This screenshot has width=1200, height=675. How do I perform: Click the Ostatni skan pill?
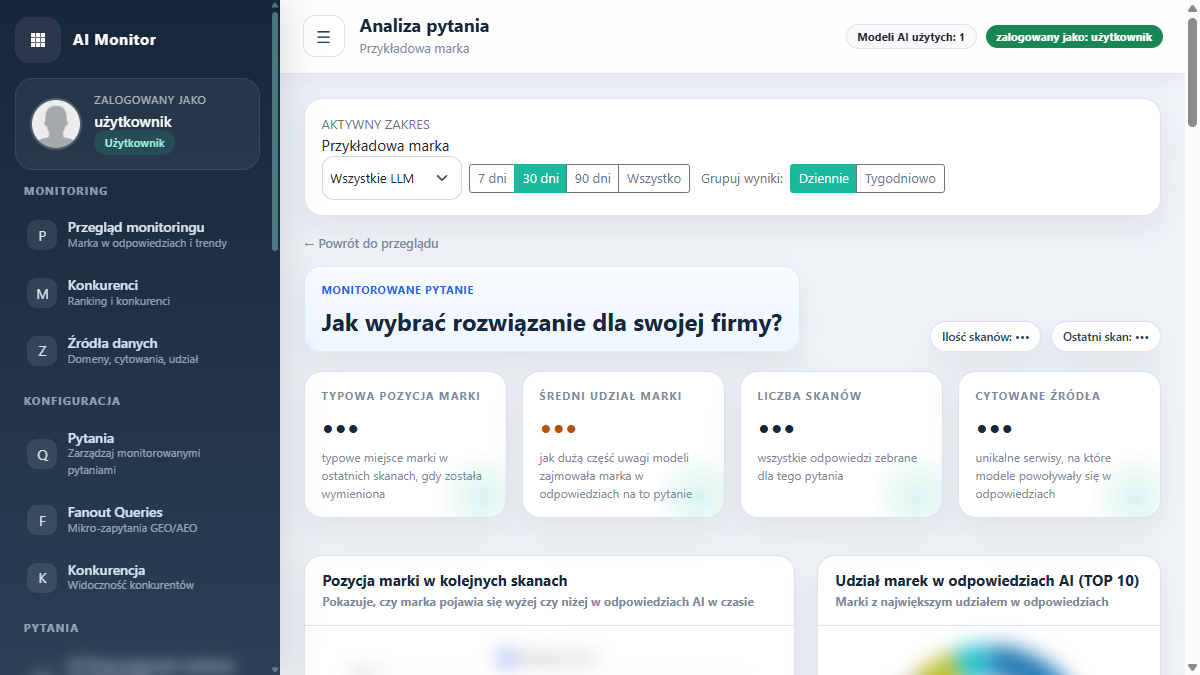click(x=1106, y=337)
